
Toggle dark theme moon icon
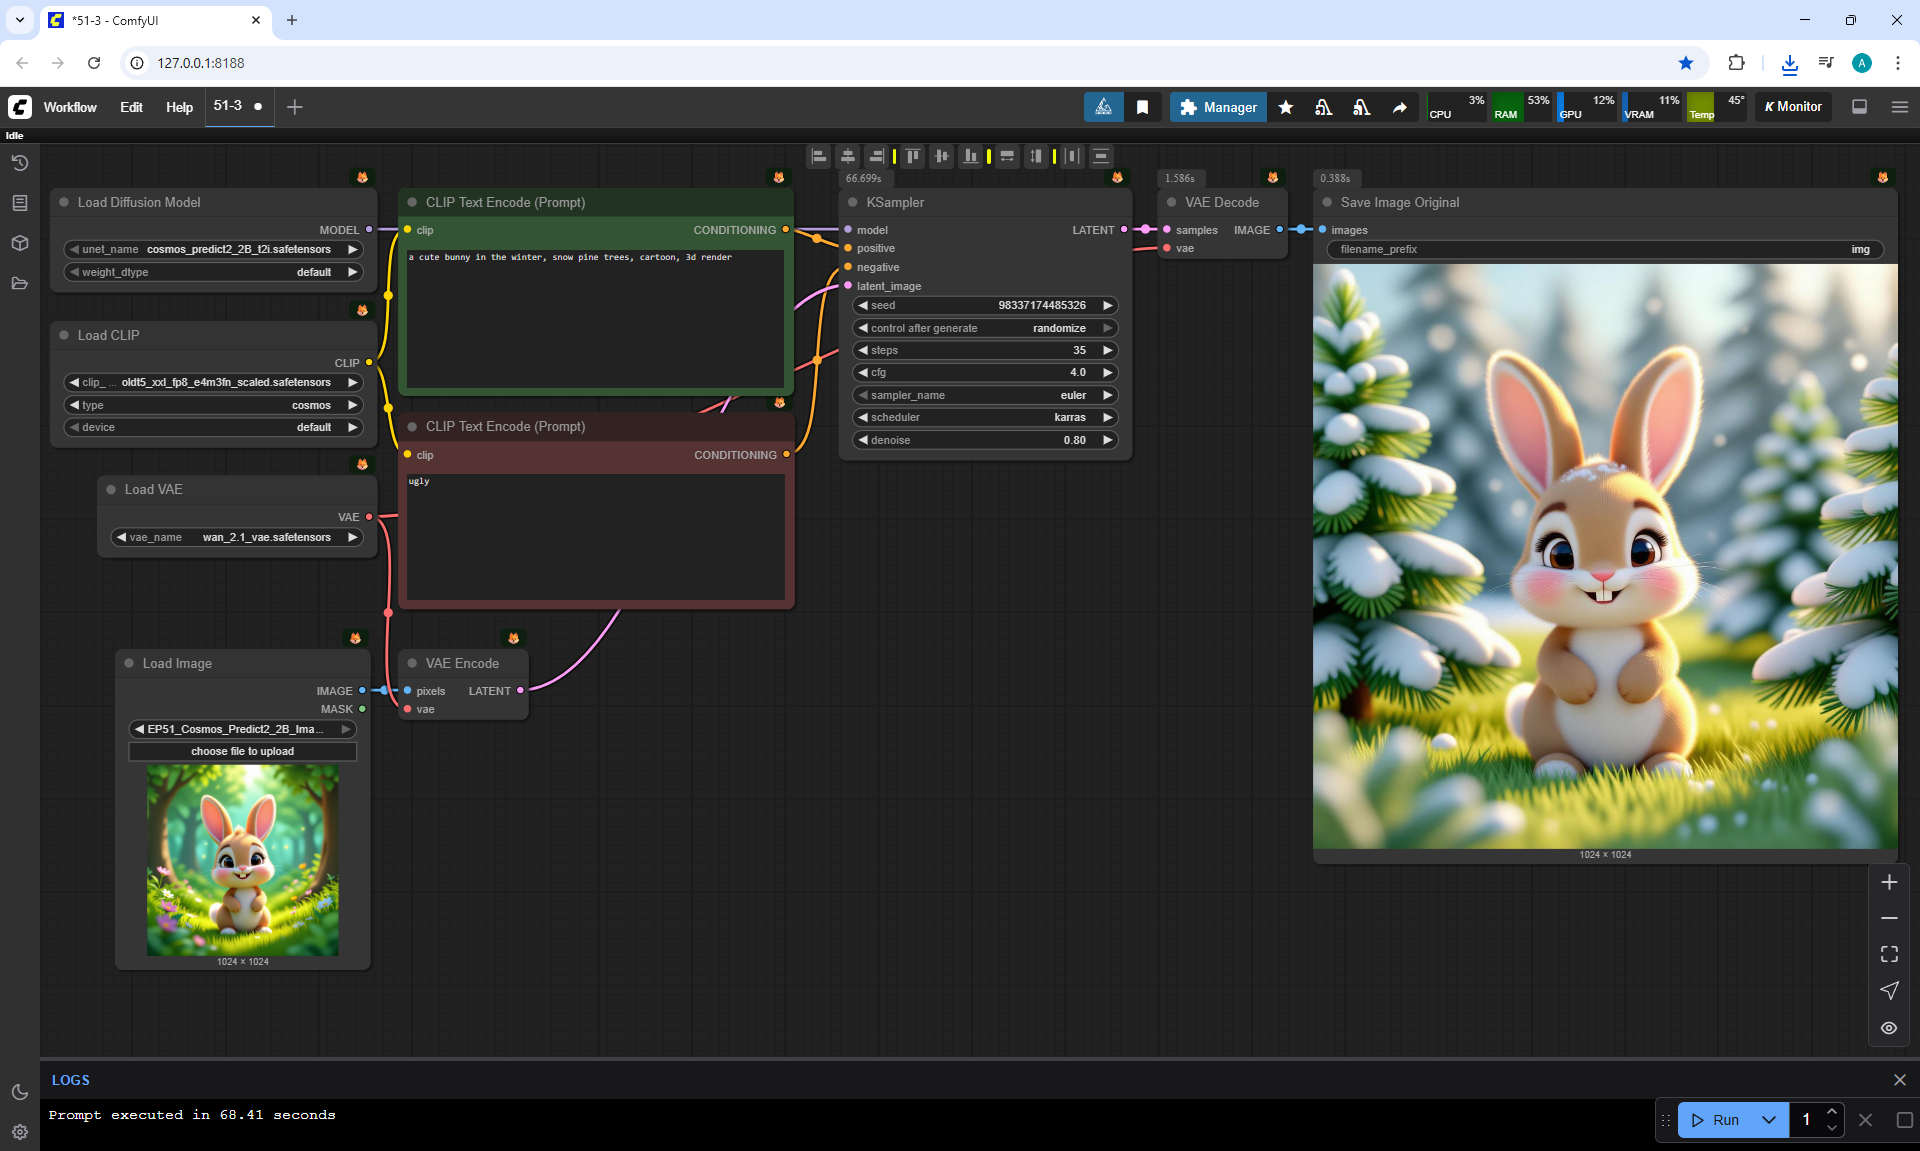19,1092
